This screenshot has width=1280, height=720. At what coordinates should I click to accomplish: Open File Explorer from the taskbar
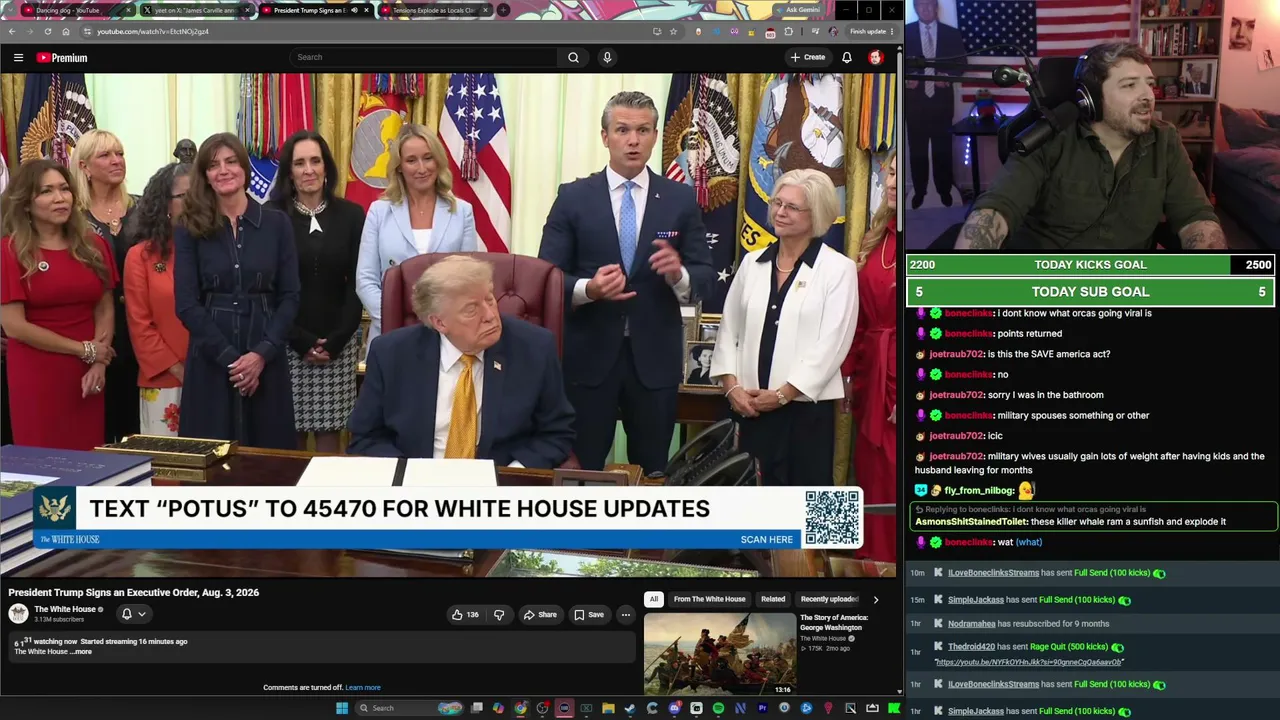(x=608, y=708)
